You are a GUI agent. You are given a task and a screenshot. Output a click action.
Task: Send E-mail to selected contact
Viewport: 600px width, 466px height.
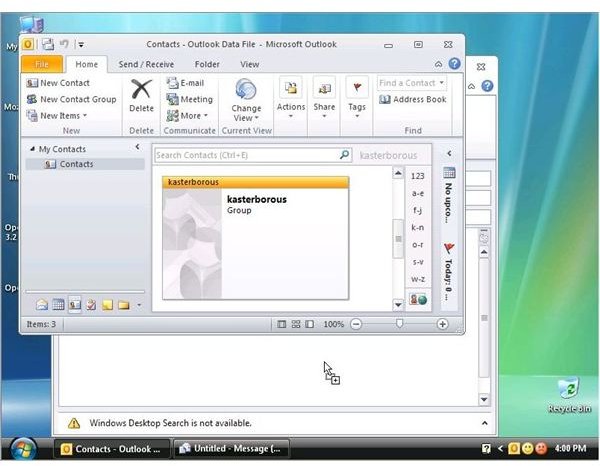click(186, 83)
